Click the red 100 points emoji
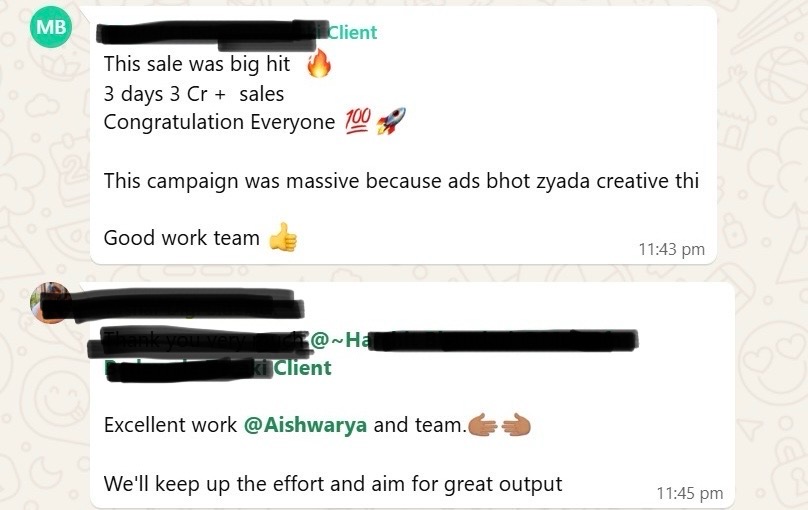The width and height of the screenshot is (808, 510). coord(358,122)
